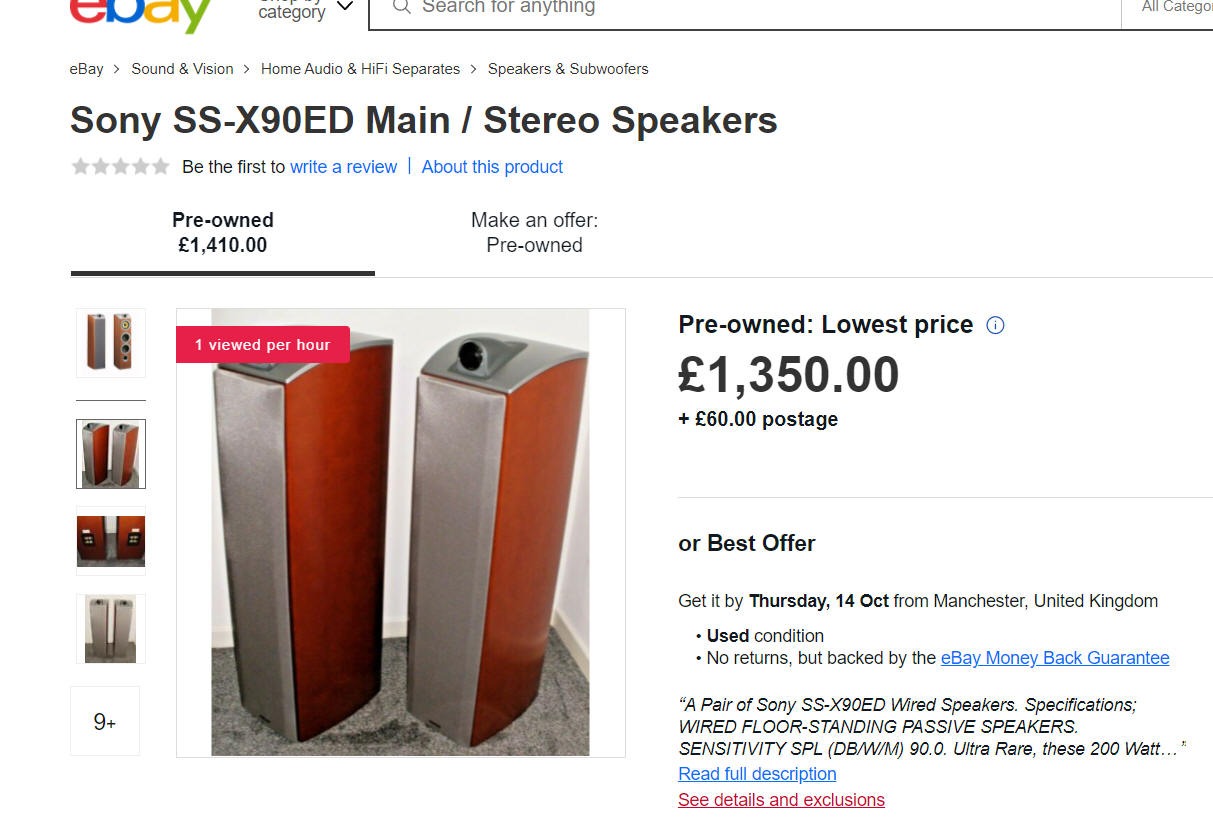The image size is (1213, 837).
Task: Go to the Sound & Vision breadcrumb
Action: 182,69
